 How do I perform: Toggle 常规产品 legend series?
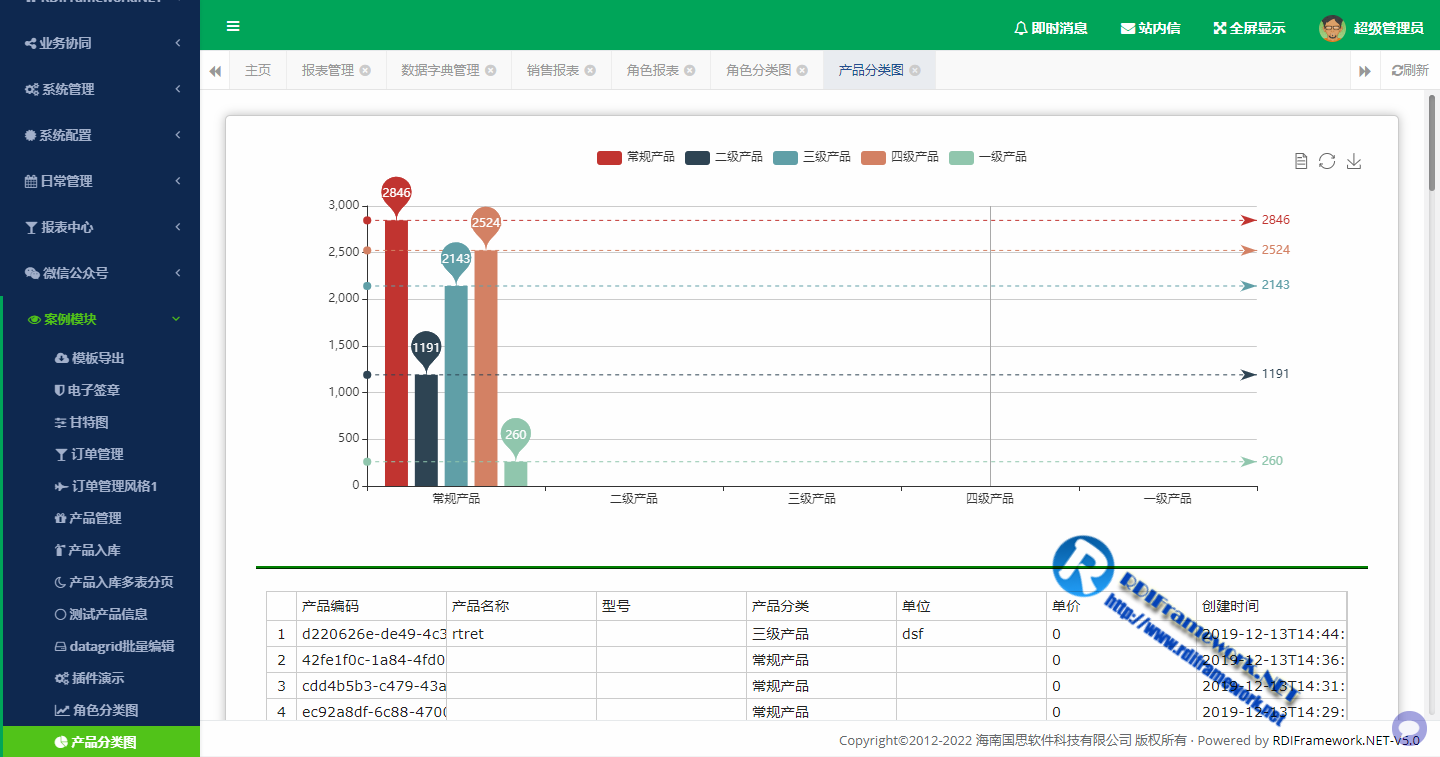(x=636, y=157)
